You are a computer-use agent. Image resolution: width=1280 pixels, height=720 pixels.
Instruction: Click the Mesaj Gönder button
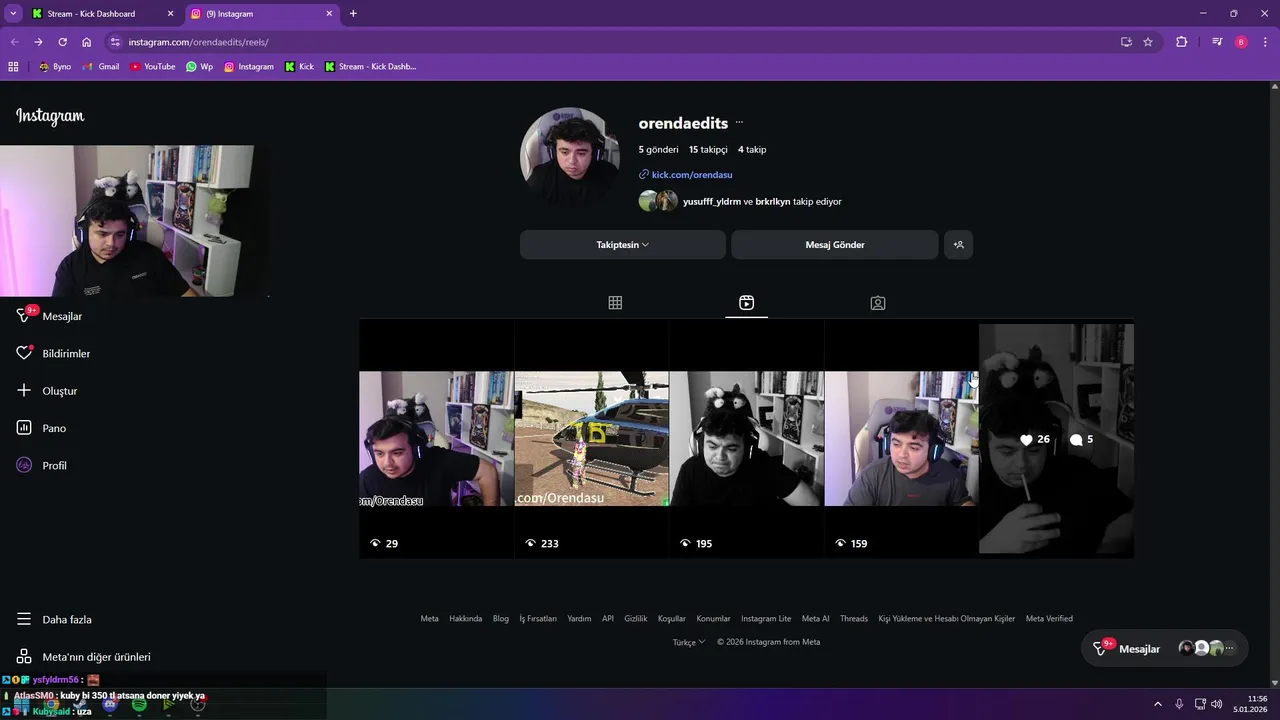tap(835, 245)
